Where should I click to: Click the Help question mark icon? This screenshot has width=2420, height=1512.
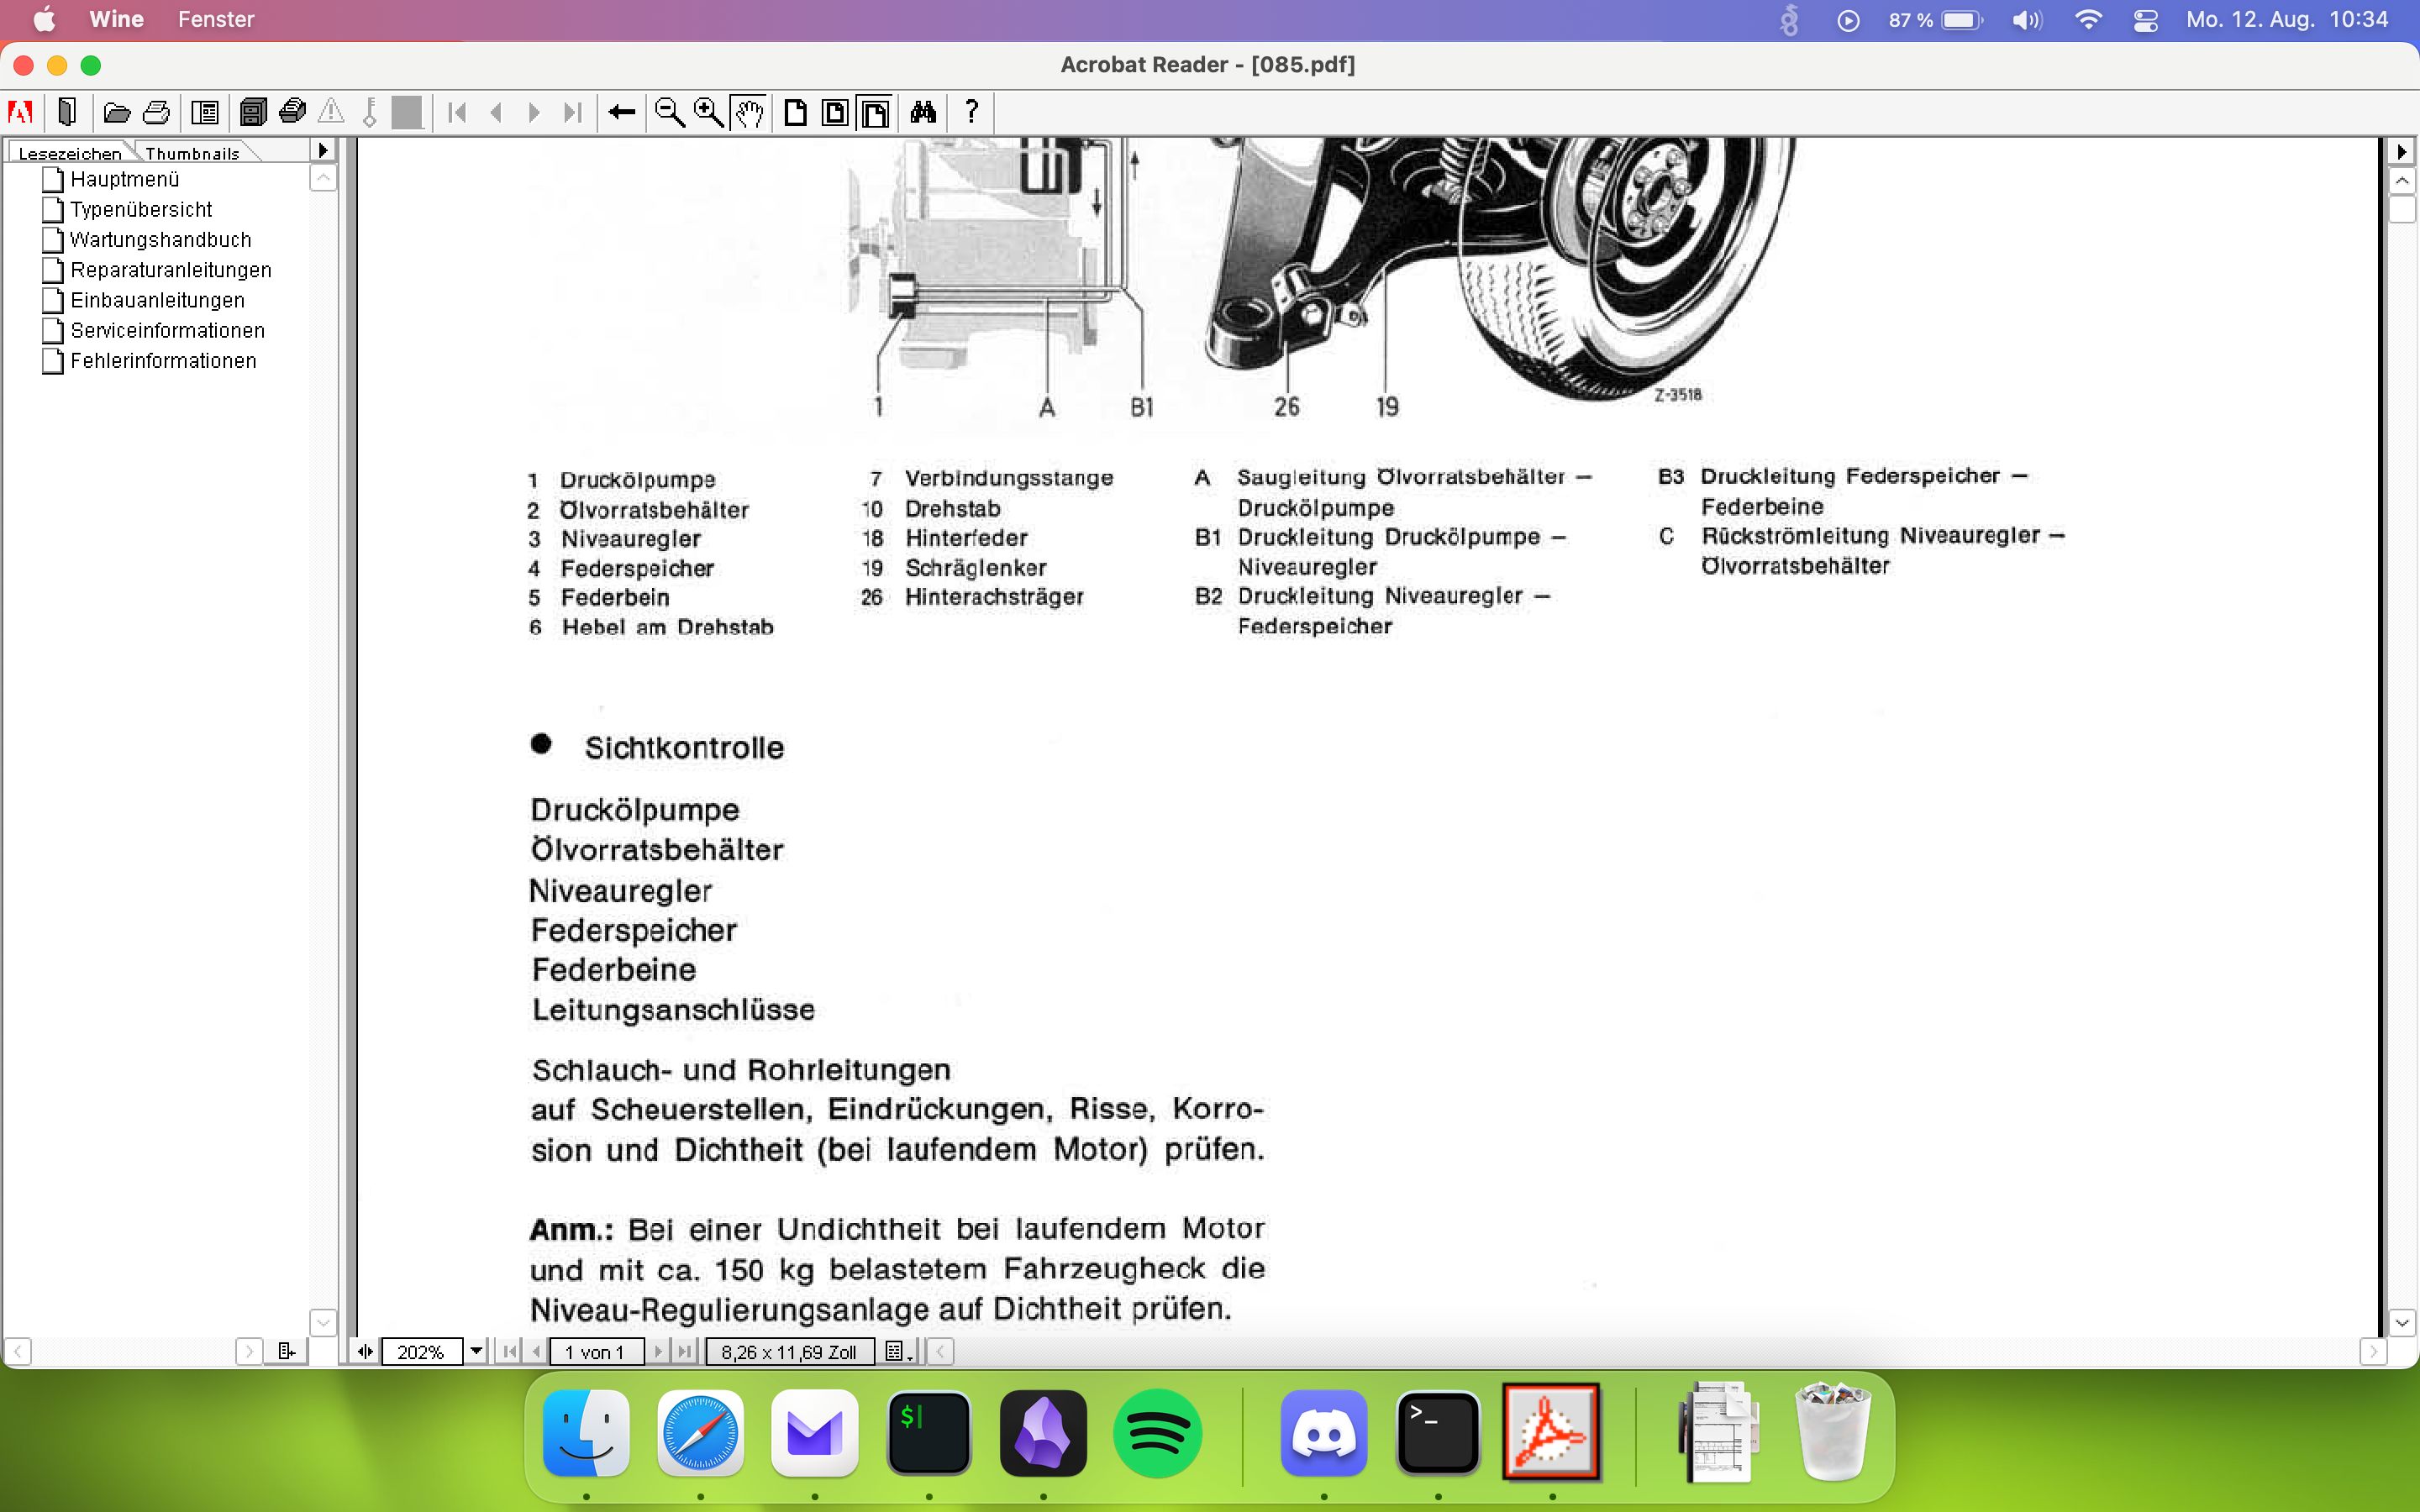(970, 112)
